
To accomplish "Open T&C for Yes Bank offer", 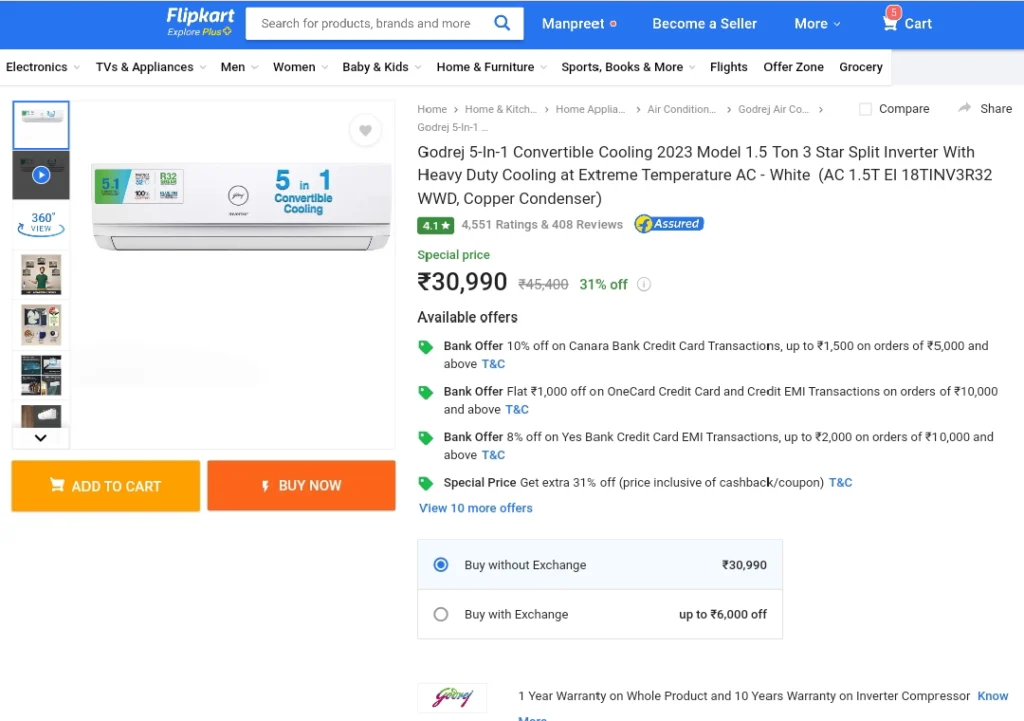I will 494,455.
